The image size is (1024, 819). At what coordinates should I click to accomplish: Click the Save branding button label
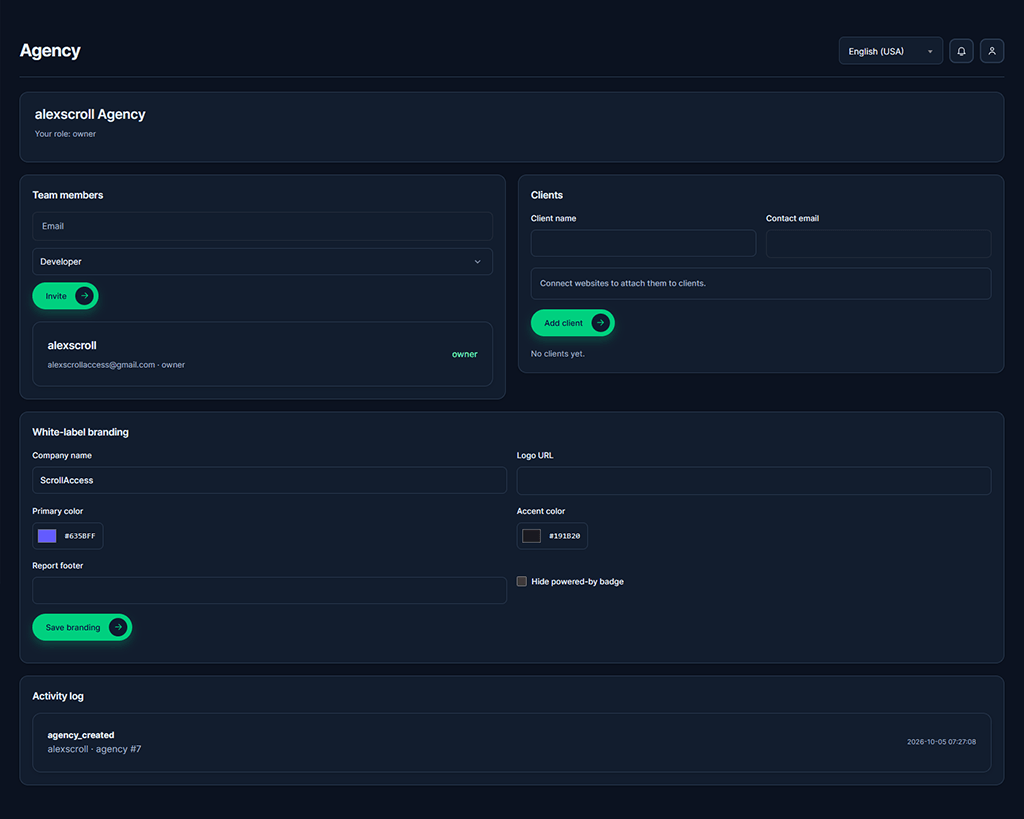point(73,628)
